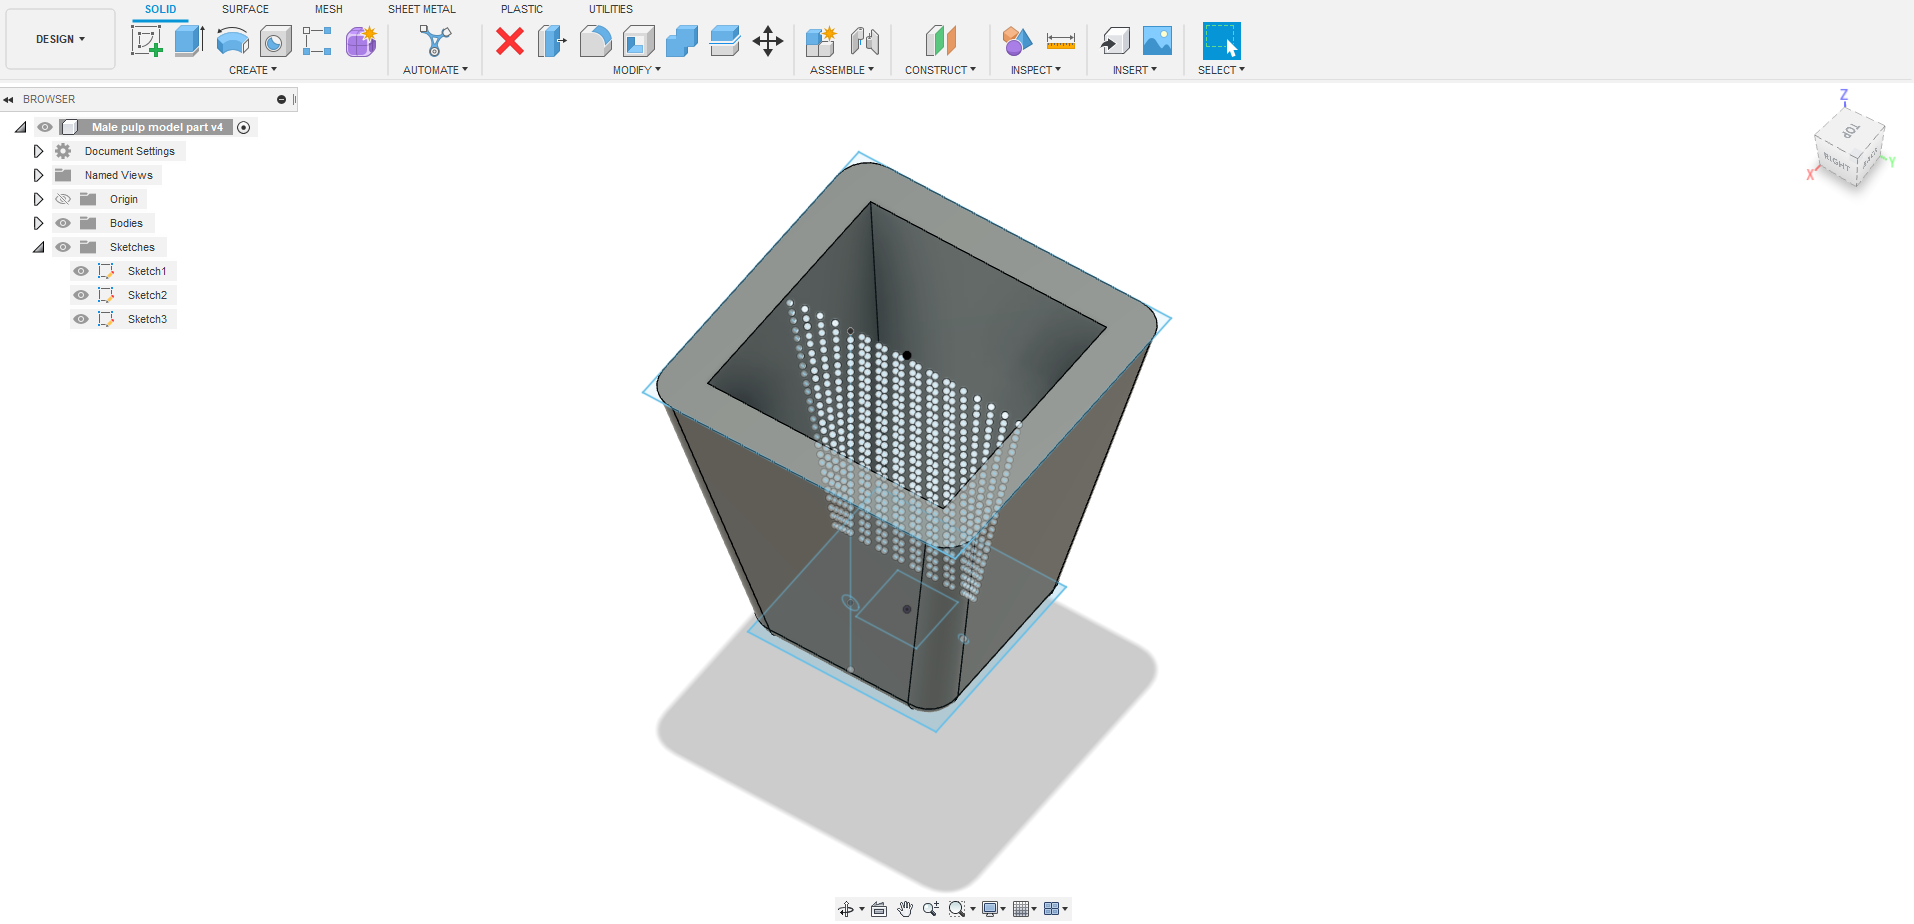This screenshot has height=924, width=1914.
Task: Switch to the UTILITIES tab
Action: click(611, 9)
